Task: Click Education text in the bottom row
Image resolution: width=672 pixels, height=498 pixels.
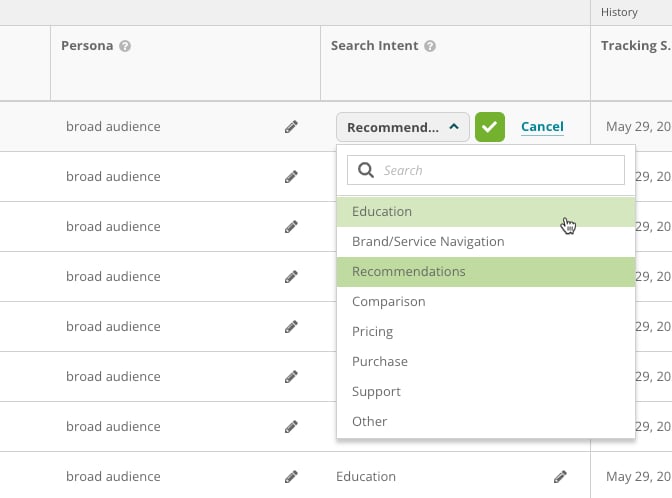Action: click(x=366, y=477)
